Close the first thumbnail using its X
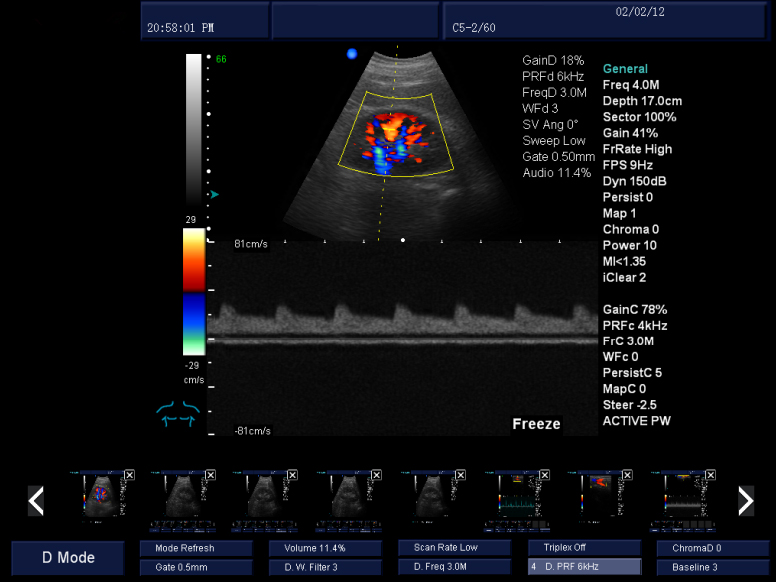Image resolution: width=776 pixels, height=582 pixels. coord(128,478)
